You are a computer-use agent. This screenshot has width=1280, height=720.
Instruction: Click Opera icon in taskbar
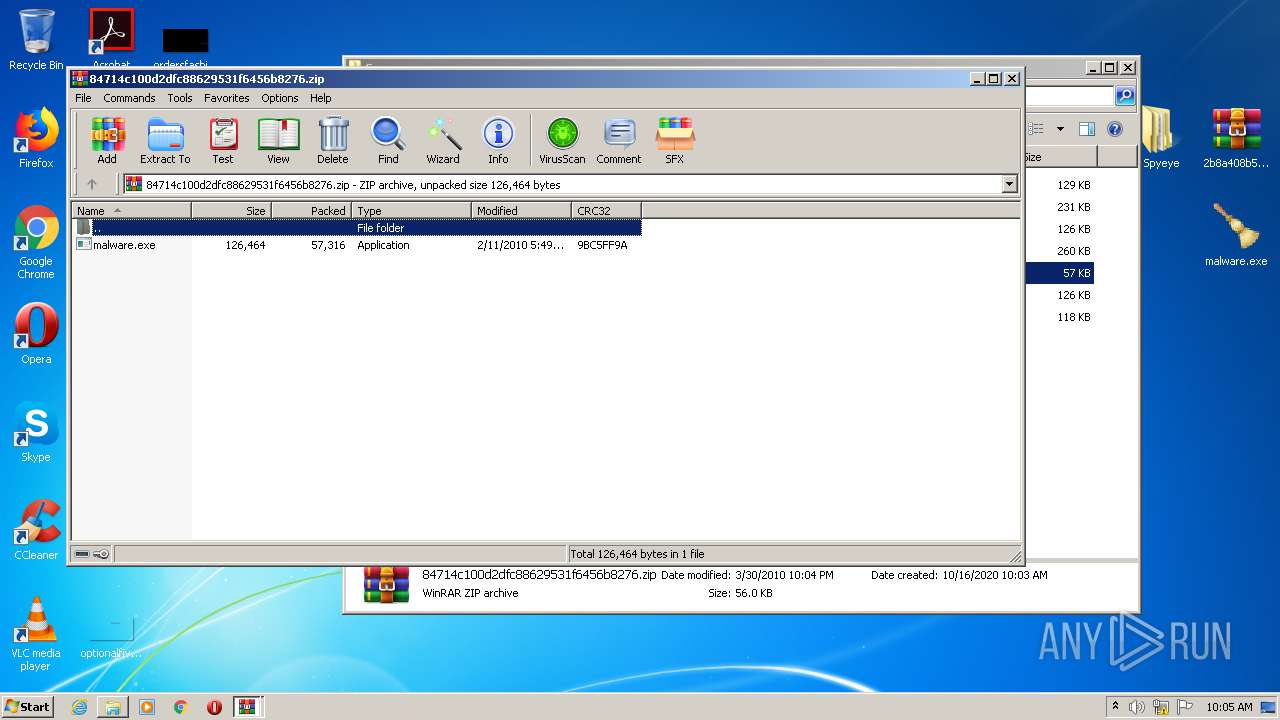click(x=214, y=707)
